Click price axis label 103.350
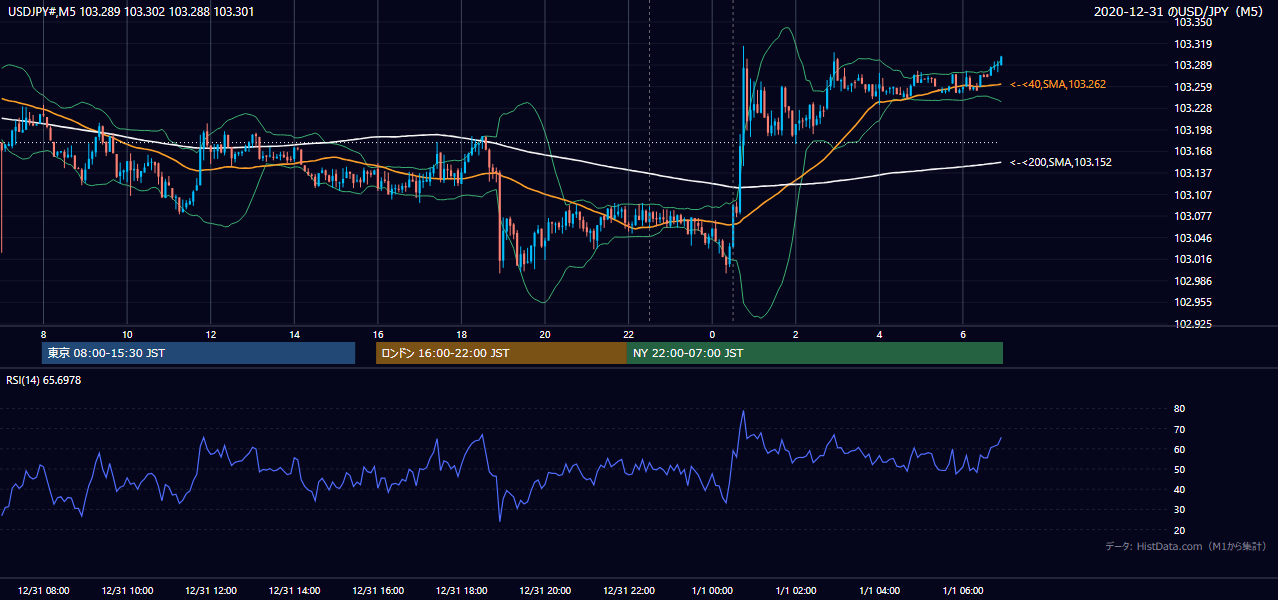 (1193, 22)
